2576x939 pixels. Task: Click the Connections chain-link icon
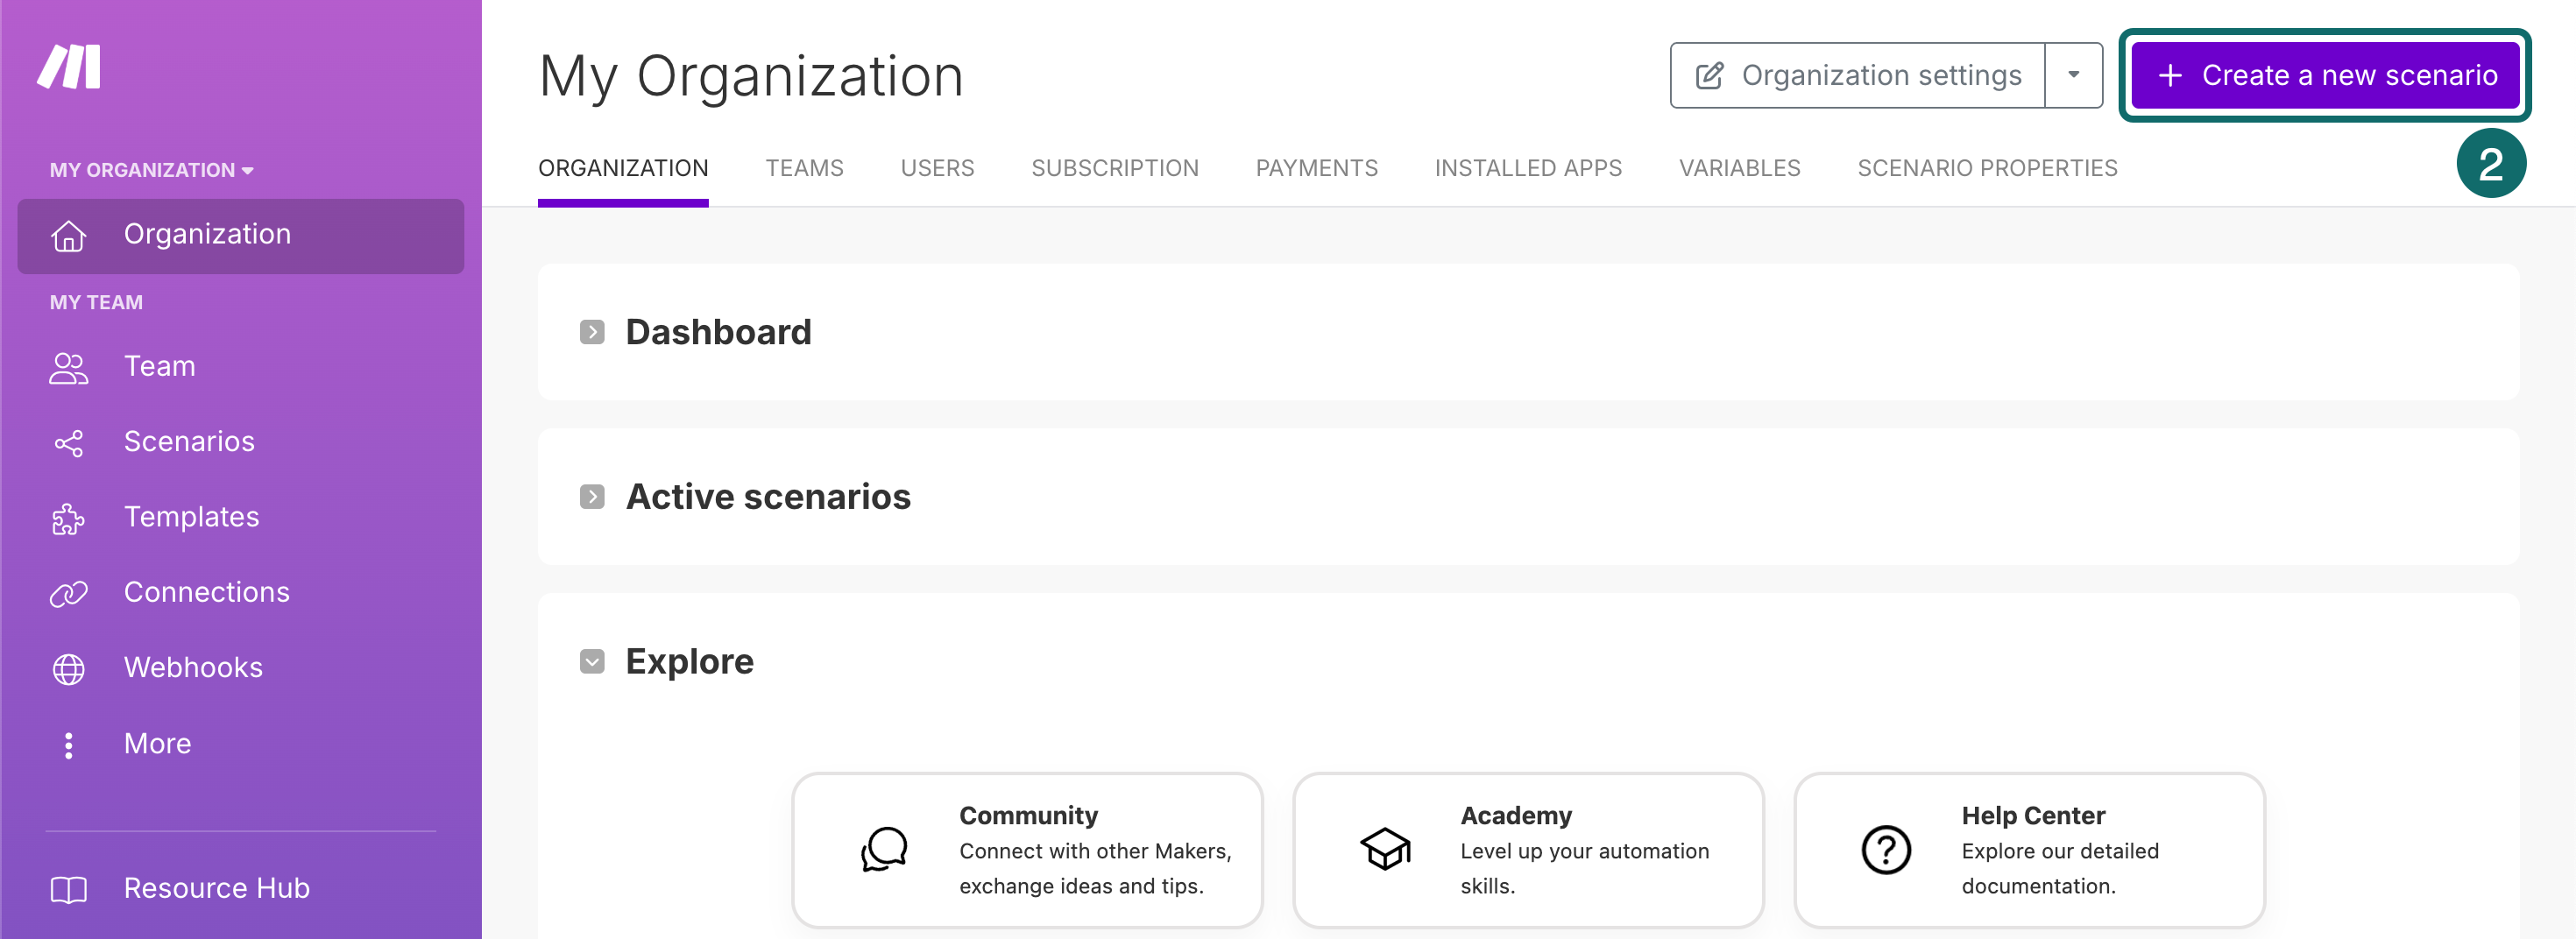point(68,593)
